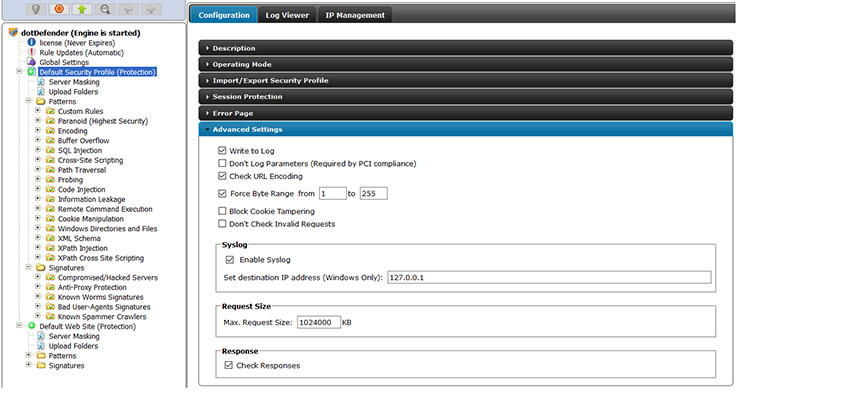Select Cookie Manipulation in the tree
This screenshot has height=409, width=850.
(x=91, y=219)
